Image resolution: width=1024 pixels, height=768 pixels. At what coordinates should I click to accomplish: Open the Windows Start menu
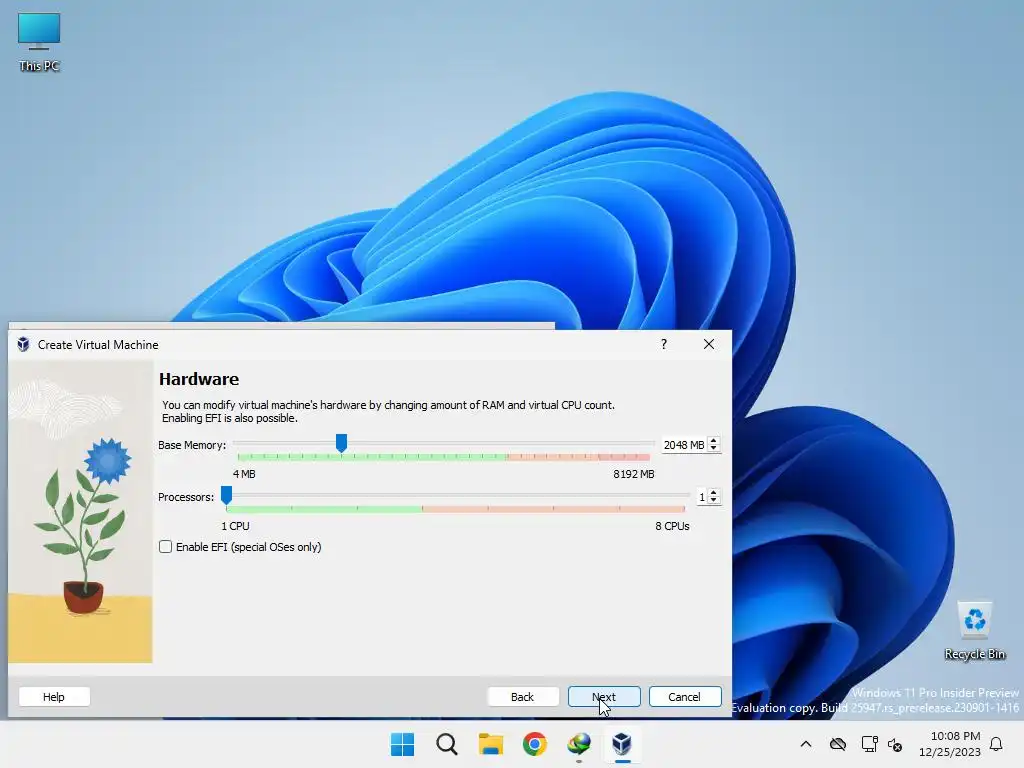click(x=402, y=744)
